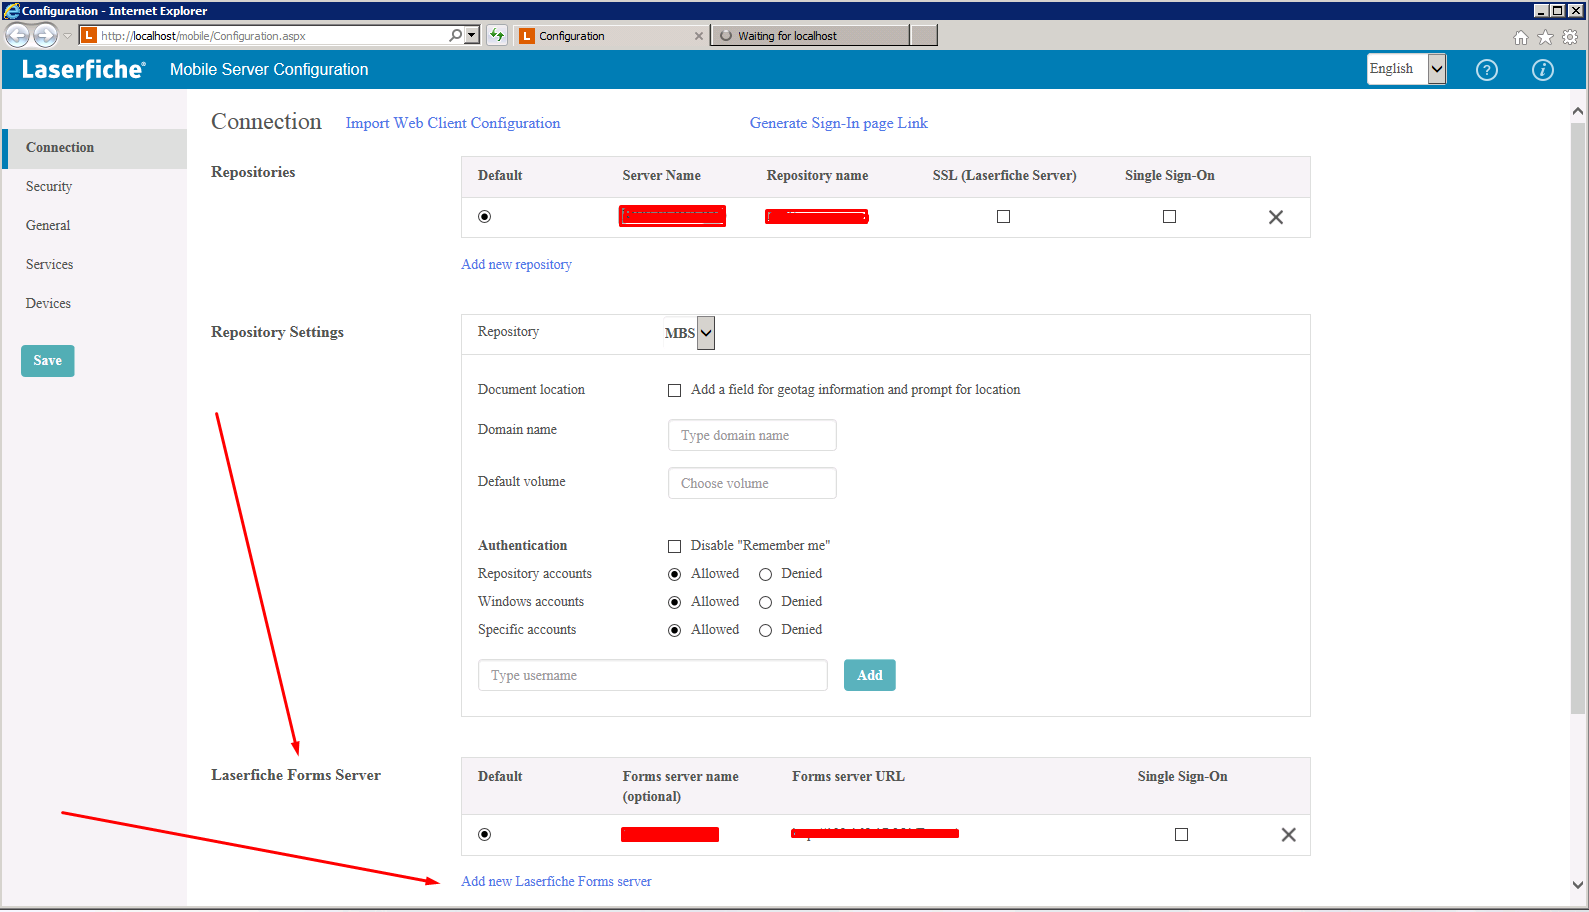Screen dimensions: 1589x912
Task: Select Denied for Repository accounts
Action: 766,575
